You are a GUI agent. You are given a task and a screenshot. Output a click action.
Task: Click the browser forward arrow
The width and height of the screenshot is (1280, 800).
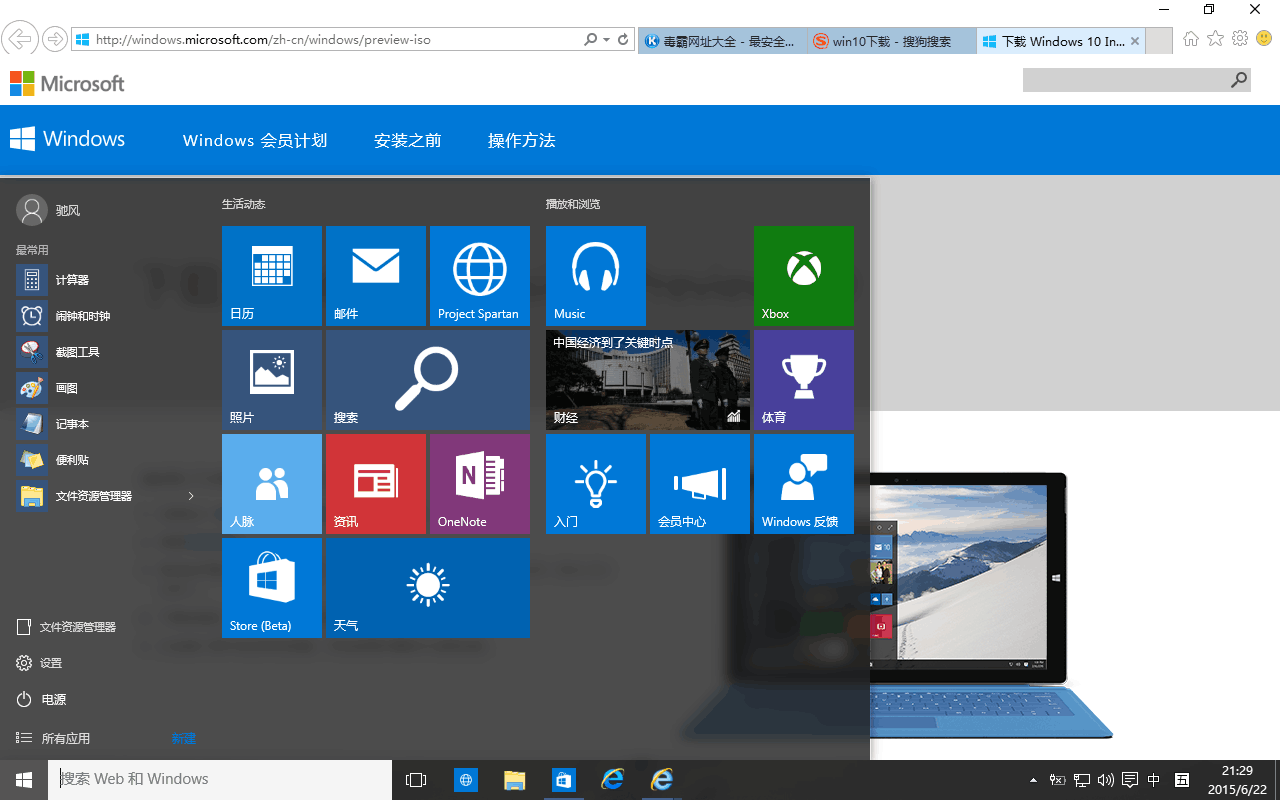point(55,40)
